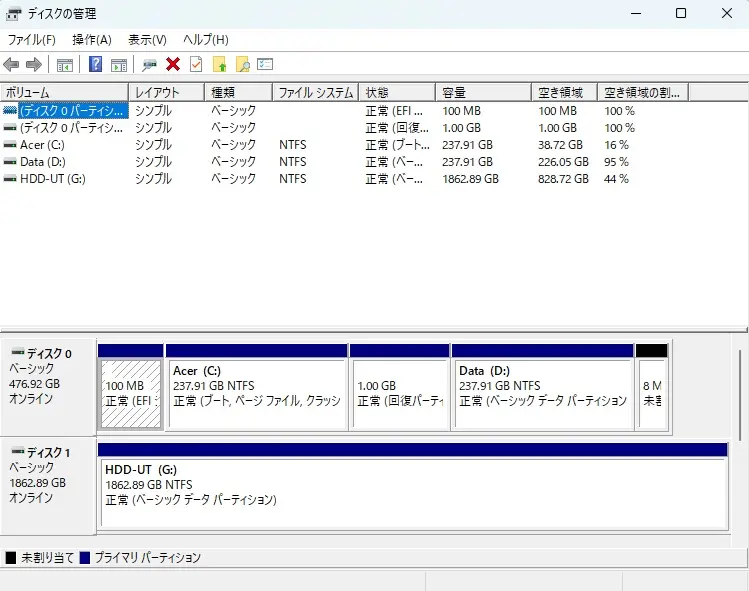749x591 pixels.
Task: Click the Disk Management title bar icon
Action: point(13,14)
